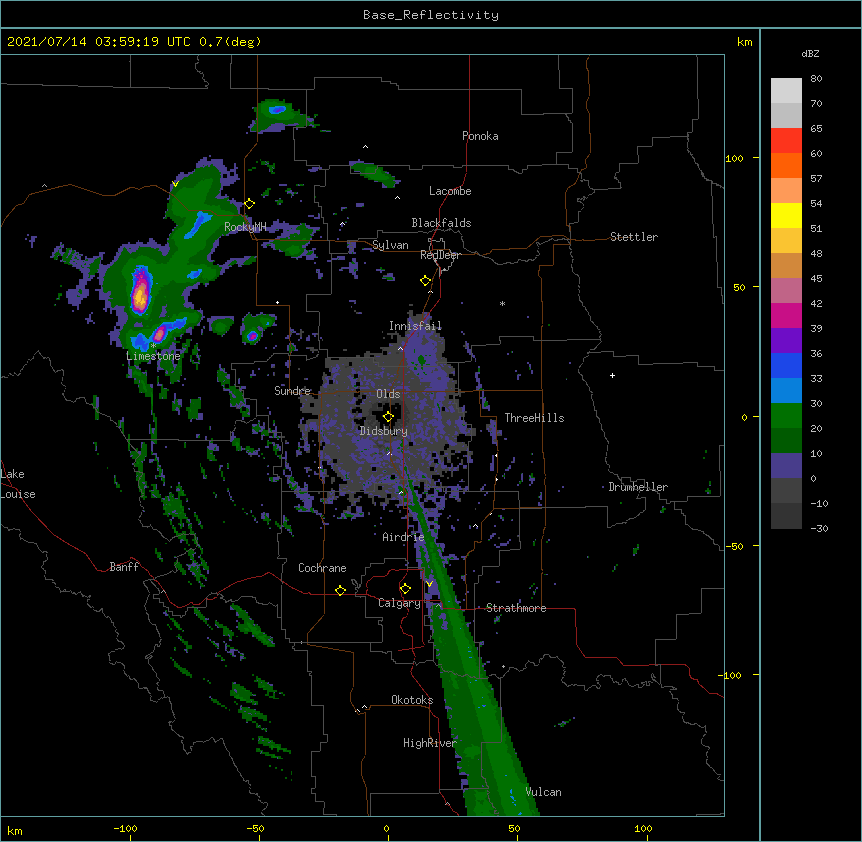Click the RedDeer city label
The image size is (862, 842).
[440, 255]
